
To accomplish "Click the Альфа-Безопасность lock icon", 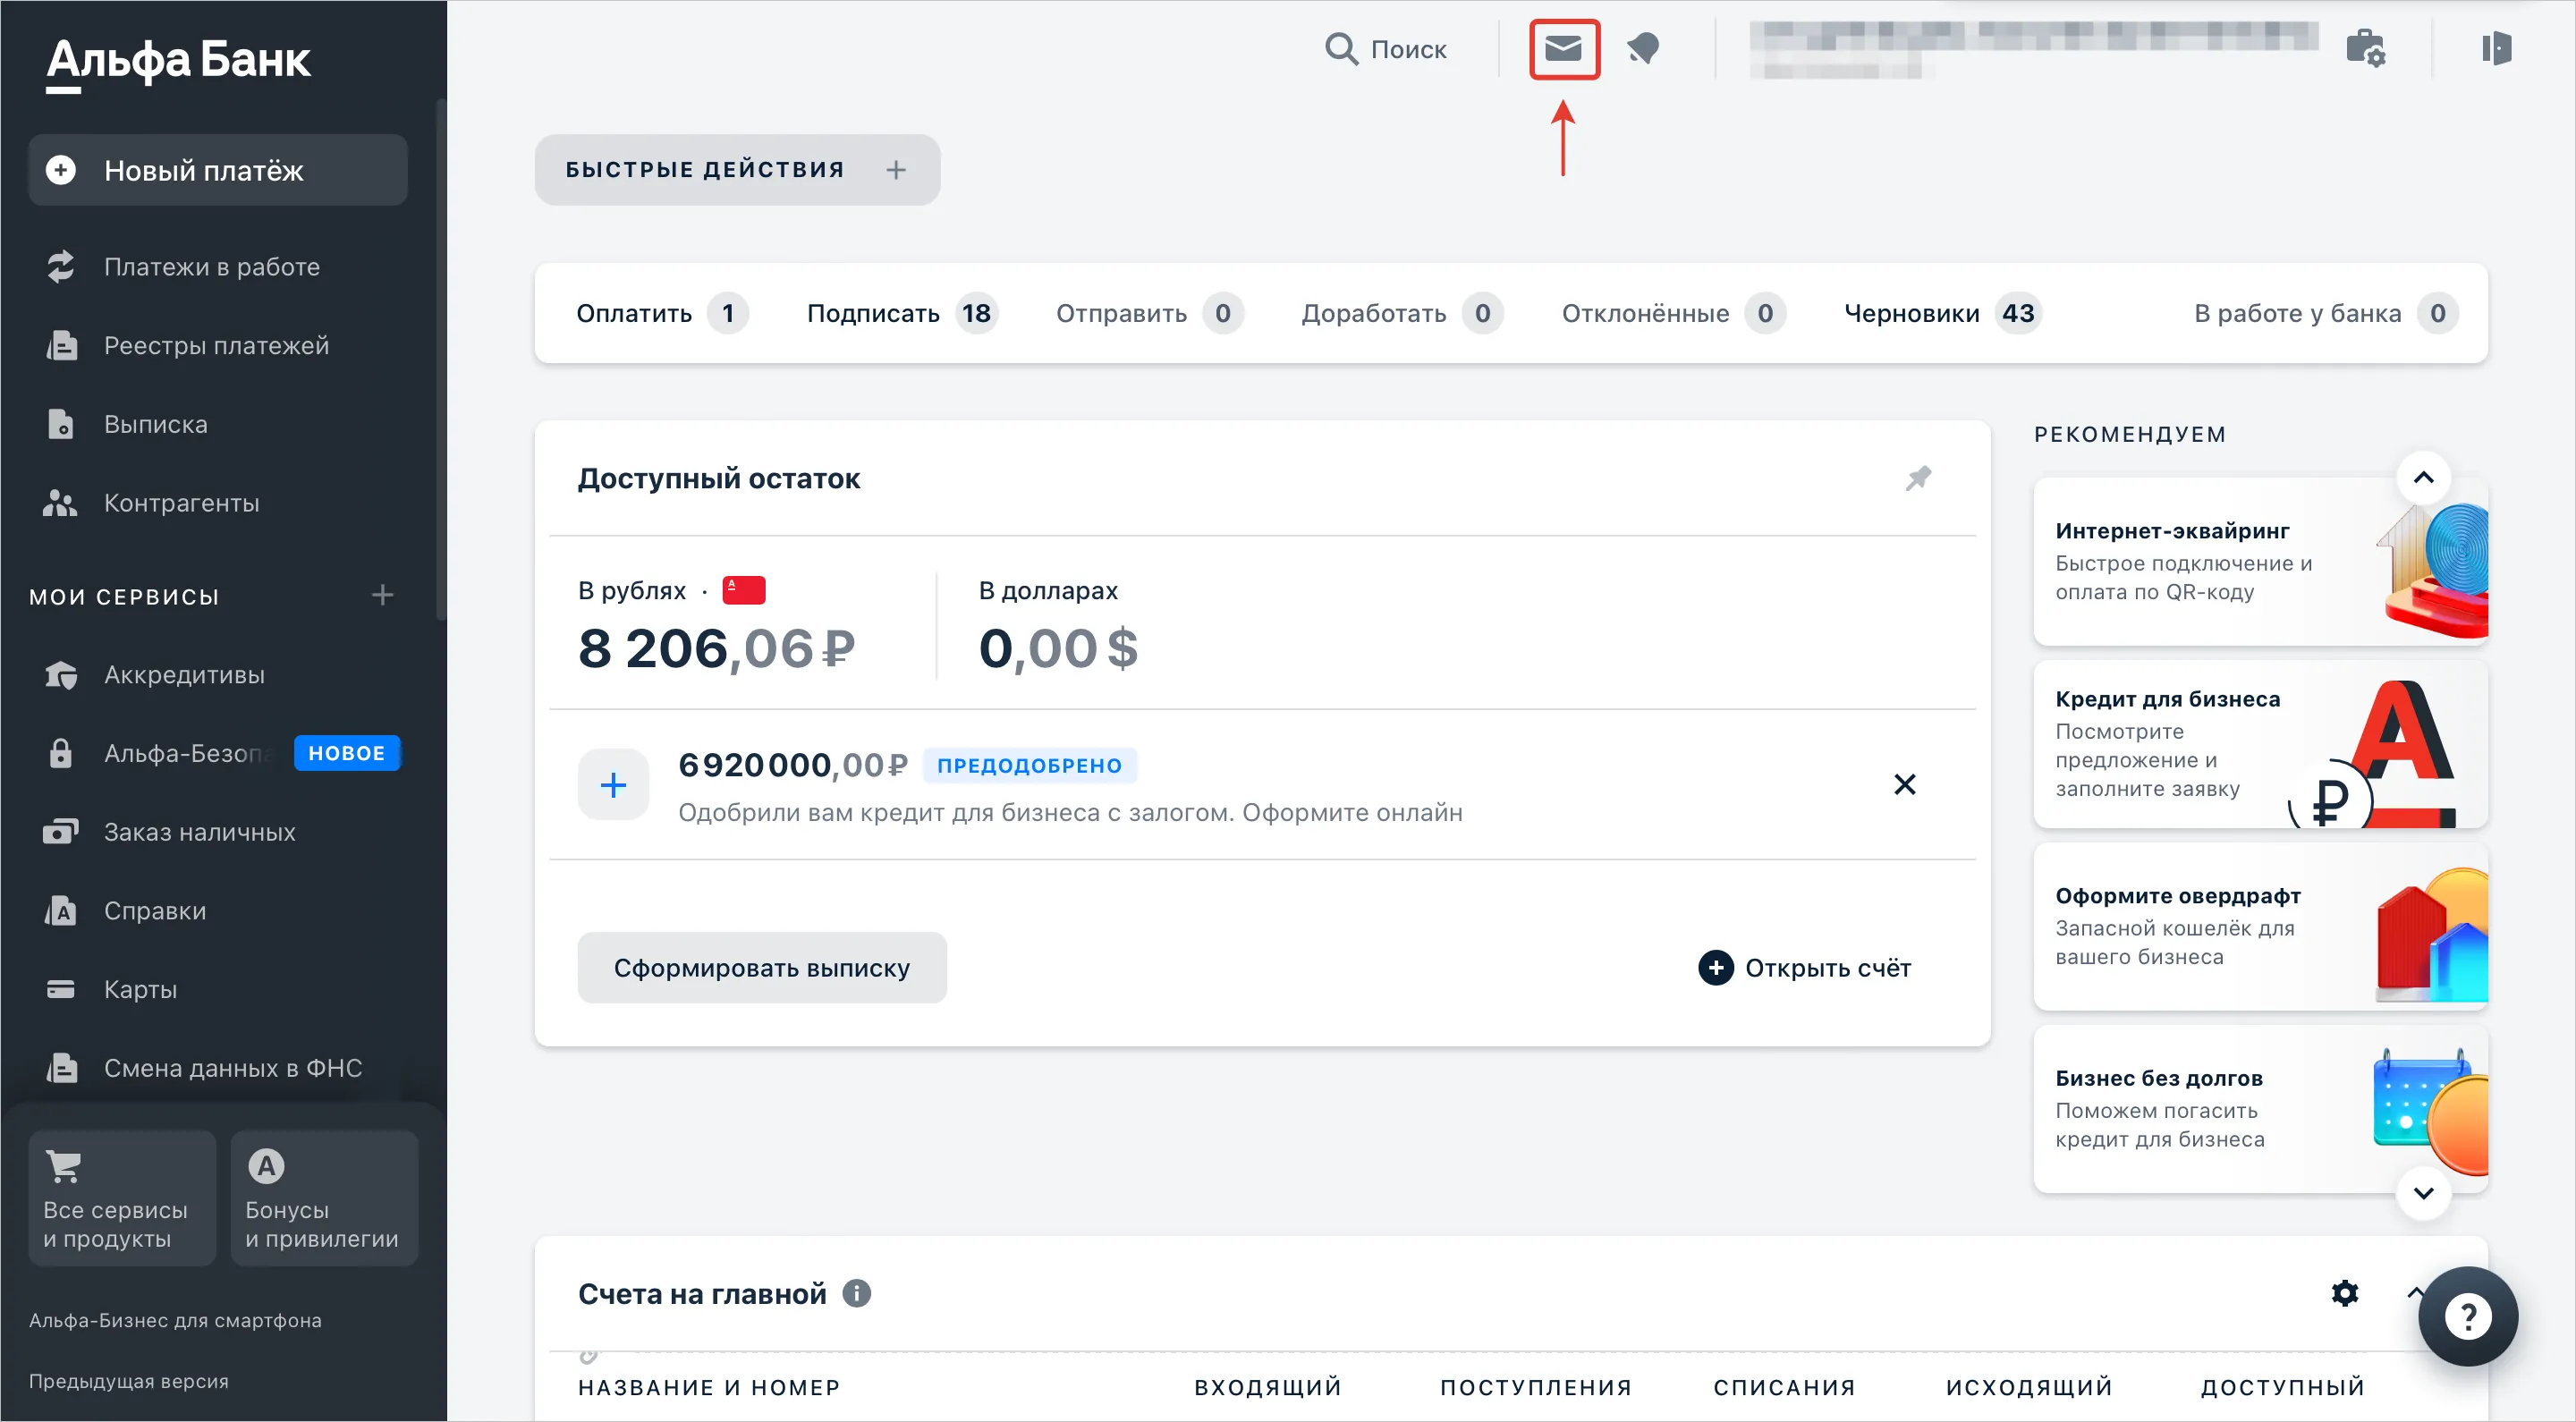I will click(61, 753).
